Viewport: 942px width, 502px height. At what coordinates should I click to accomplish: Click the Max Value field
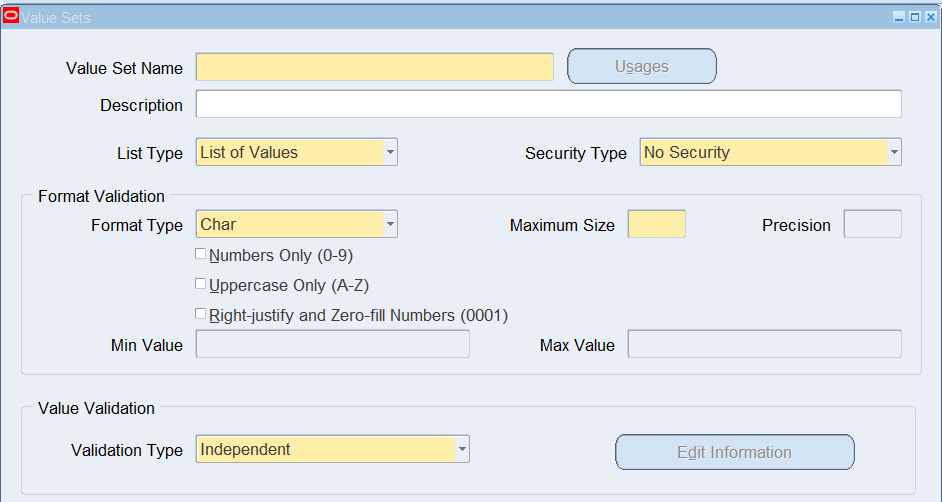coord(765,344)
